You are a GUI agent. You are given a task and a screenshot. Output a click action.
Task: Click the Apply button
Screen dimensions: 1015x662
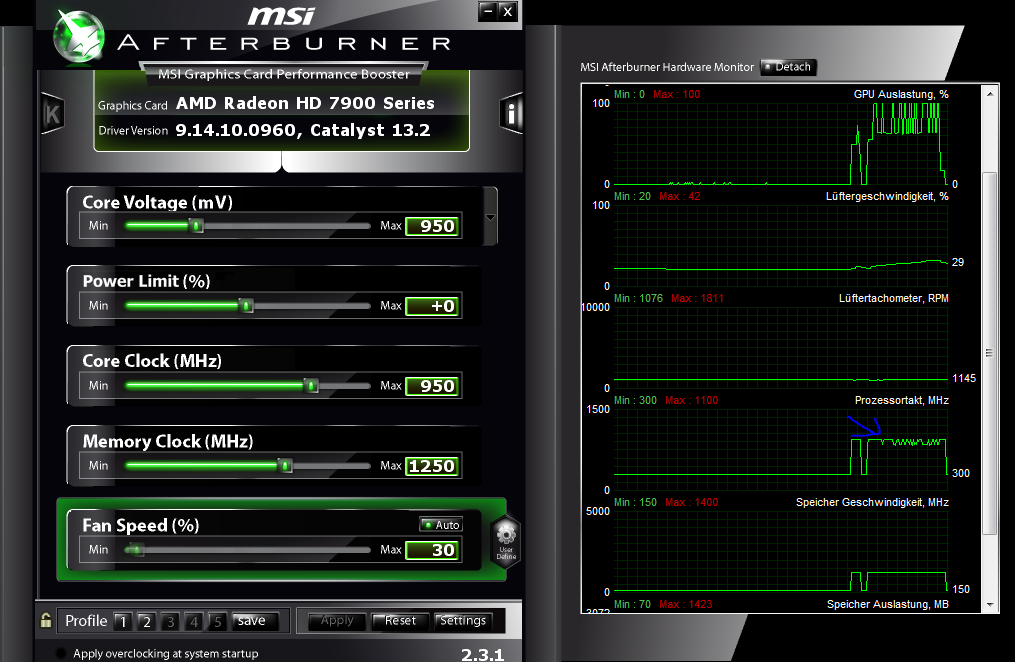337,621
